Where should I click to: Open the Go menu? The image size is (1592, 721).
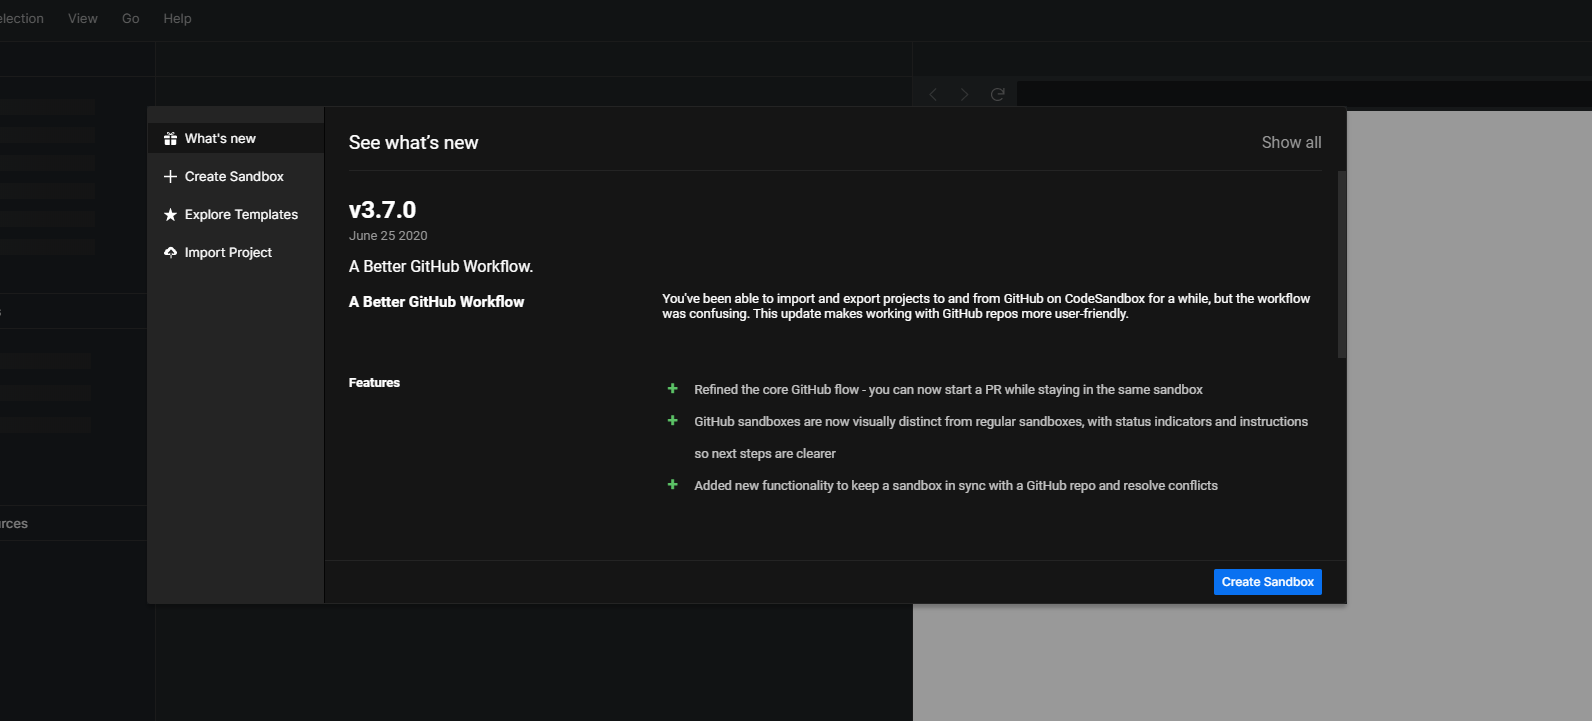point(131,19)
